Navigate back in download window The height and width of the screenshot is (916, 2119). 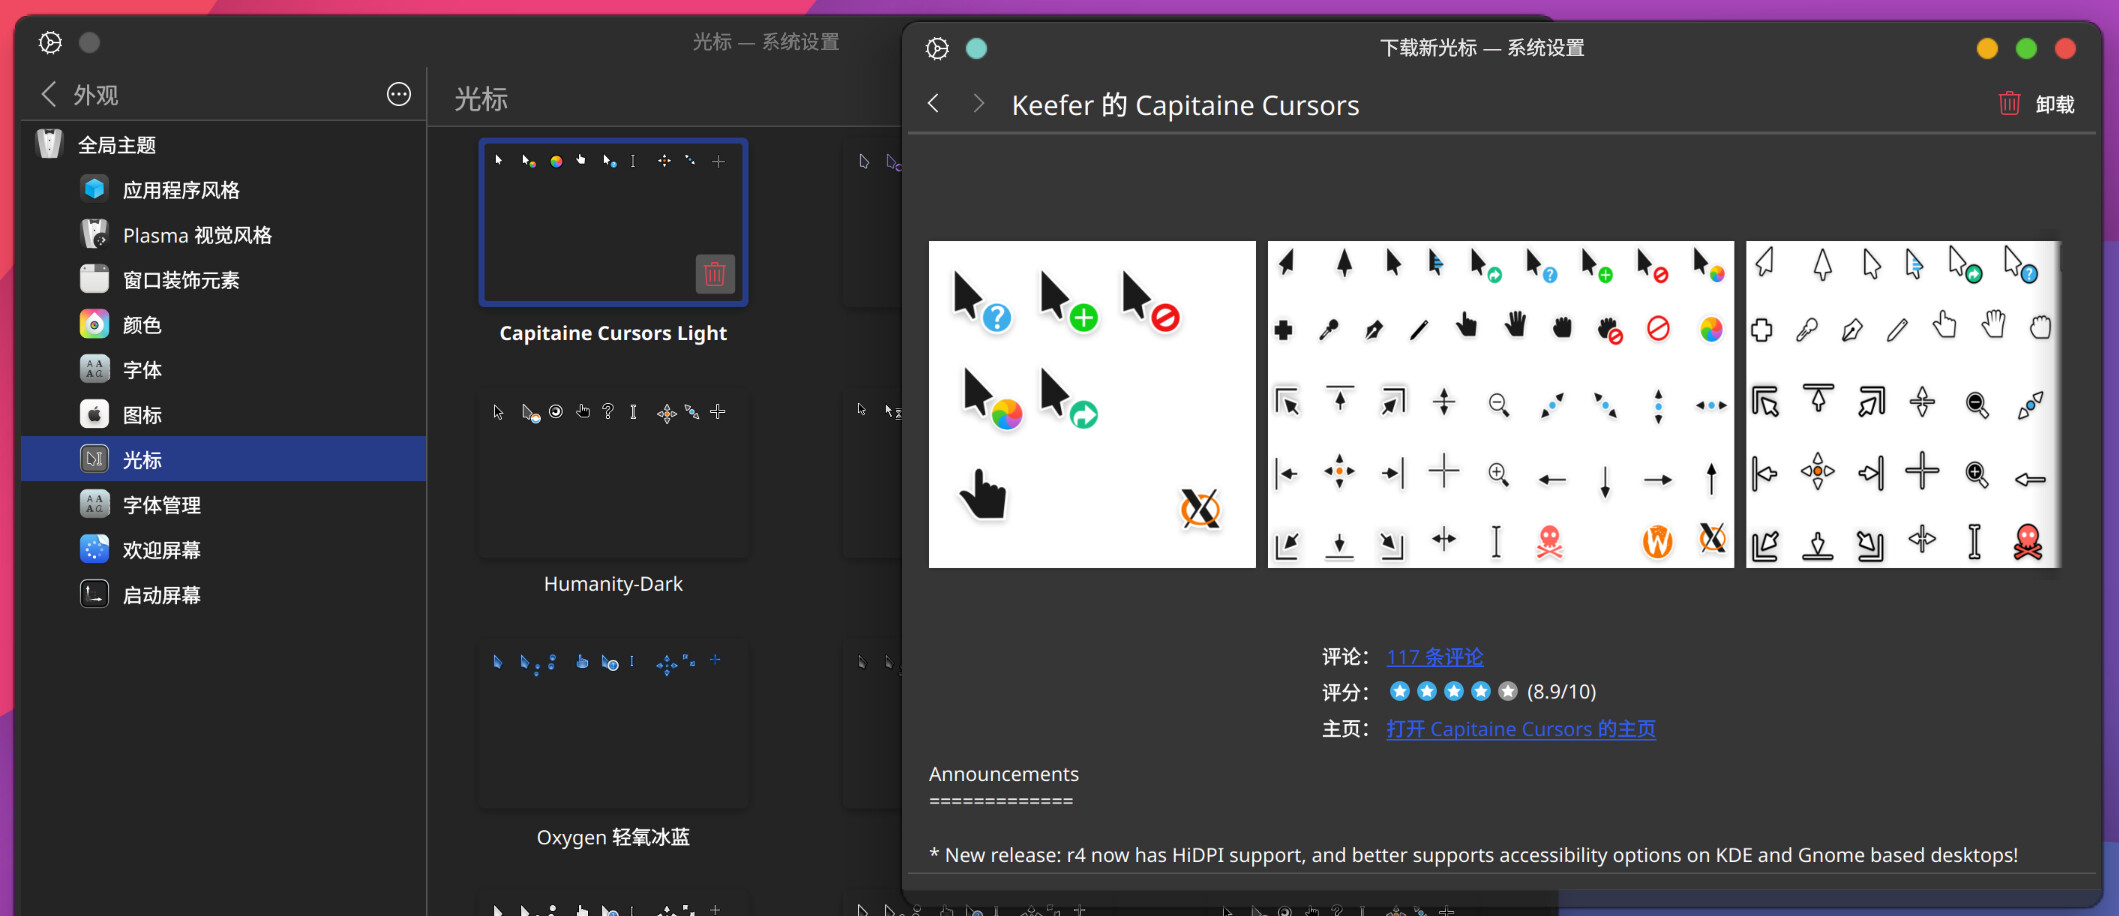[x=933, y=103]
